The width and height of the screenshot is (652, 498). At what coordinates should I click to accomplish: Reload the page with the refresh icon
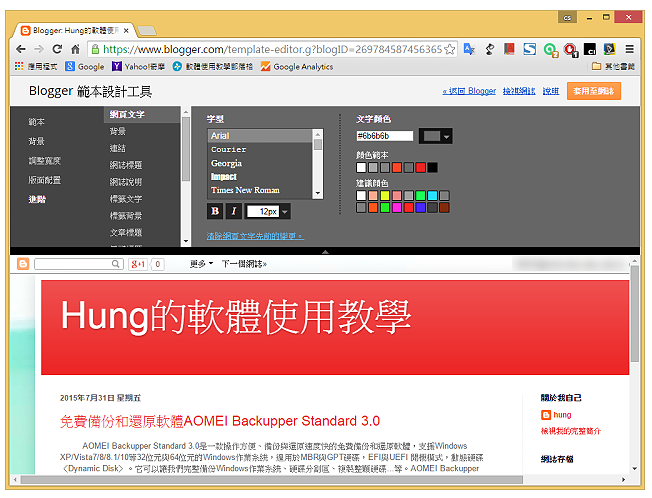tap(57, 49)
